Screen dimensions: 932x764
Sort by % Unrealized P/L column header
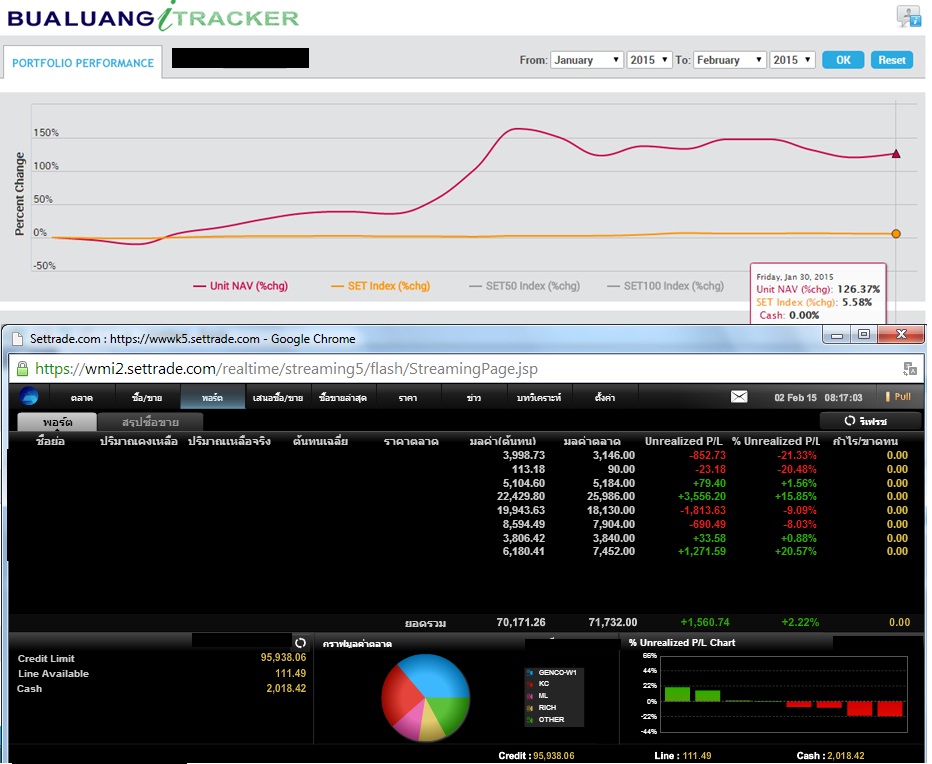tap(776, 441)
